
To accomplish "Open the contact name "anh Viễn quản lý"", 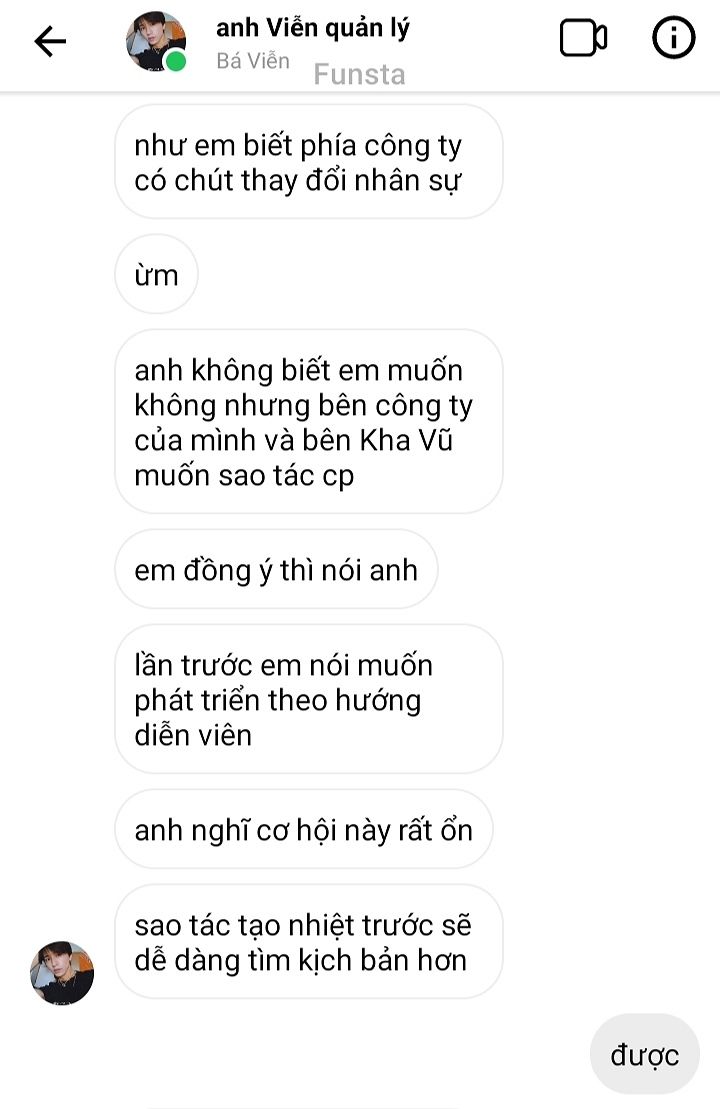I will pyautogui.click(x=313, y=28).
